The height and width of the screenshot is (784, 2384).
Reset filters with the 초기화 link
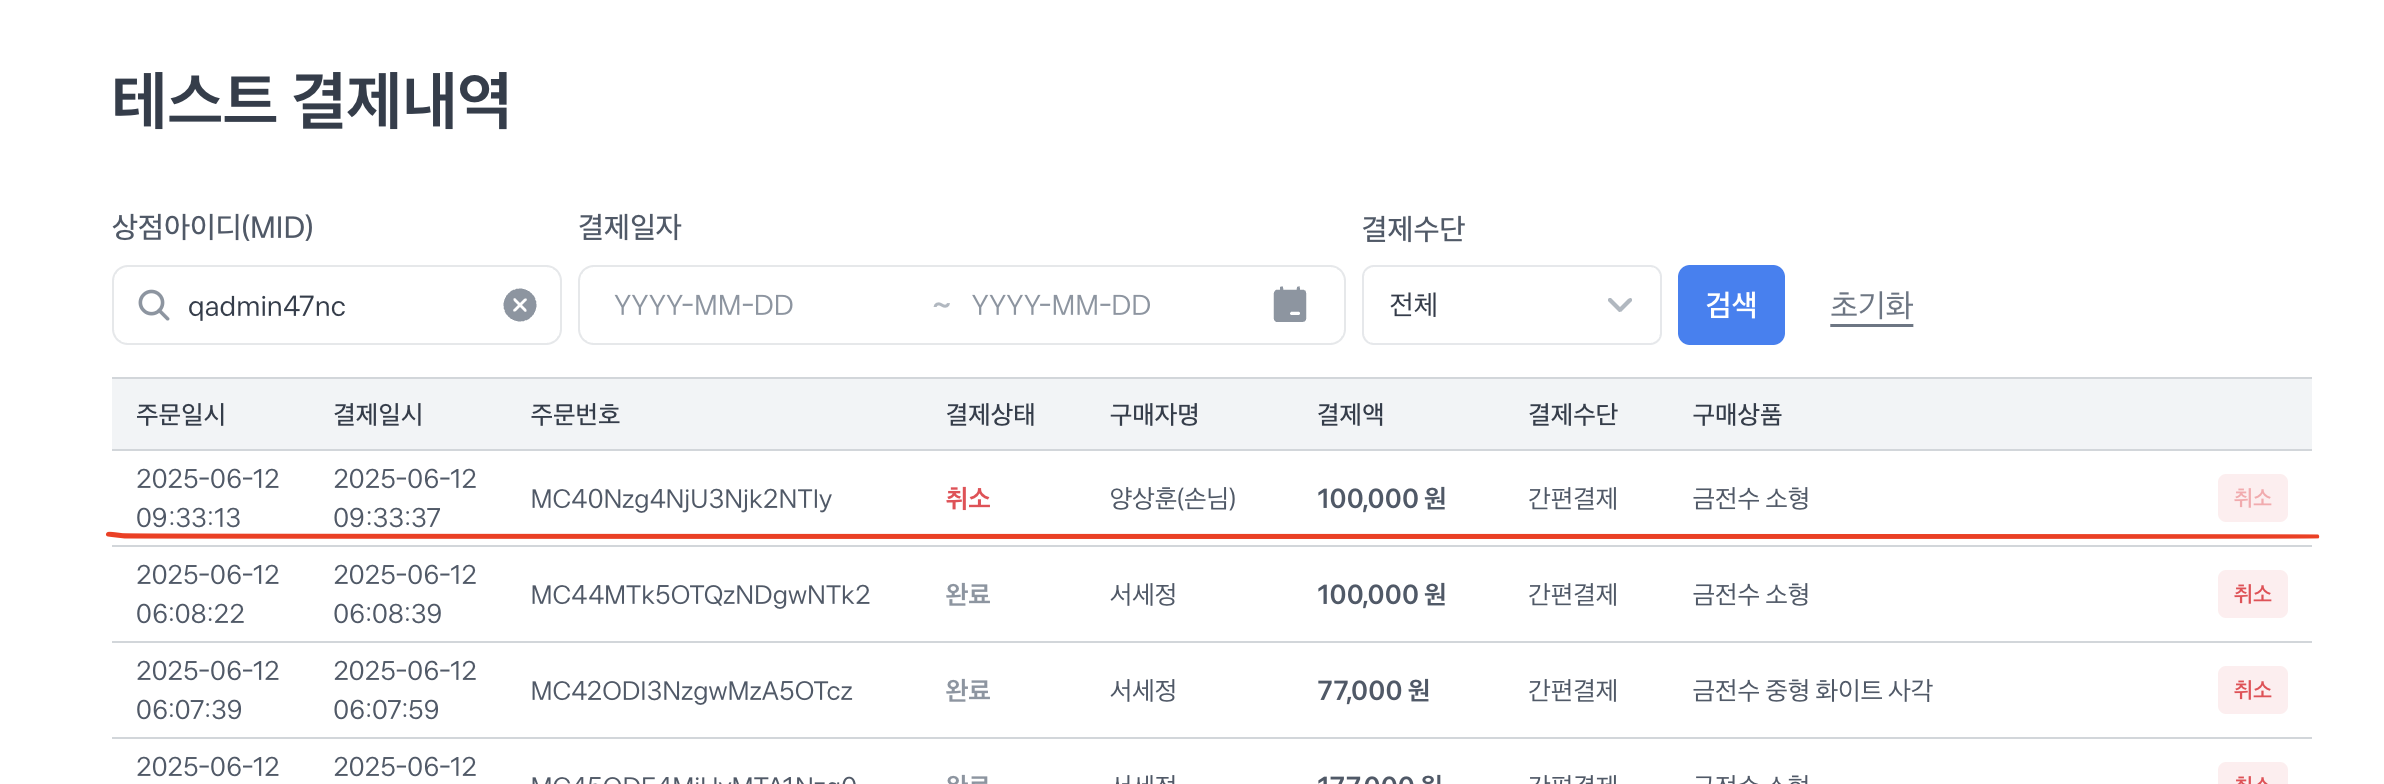1871,305
